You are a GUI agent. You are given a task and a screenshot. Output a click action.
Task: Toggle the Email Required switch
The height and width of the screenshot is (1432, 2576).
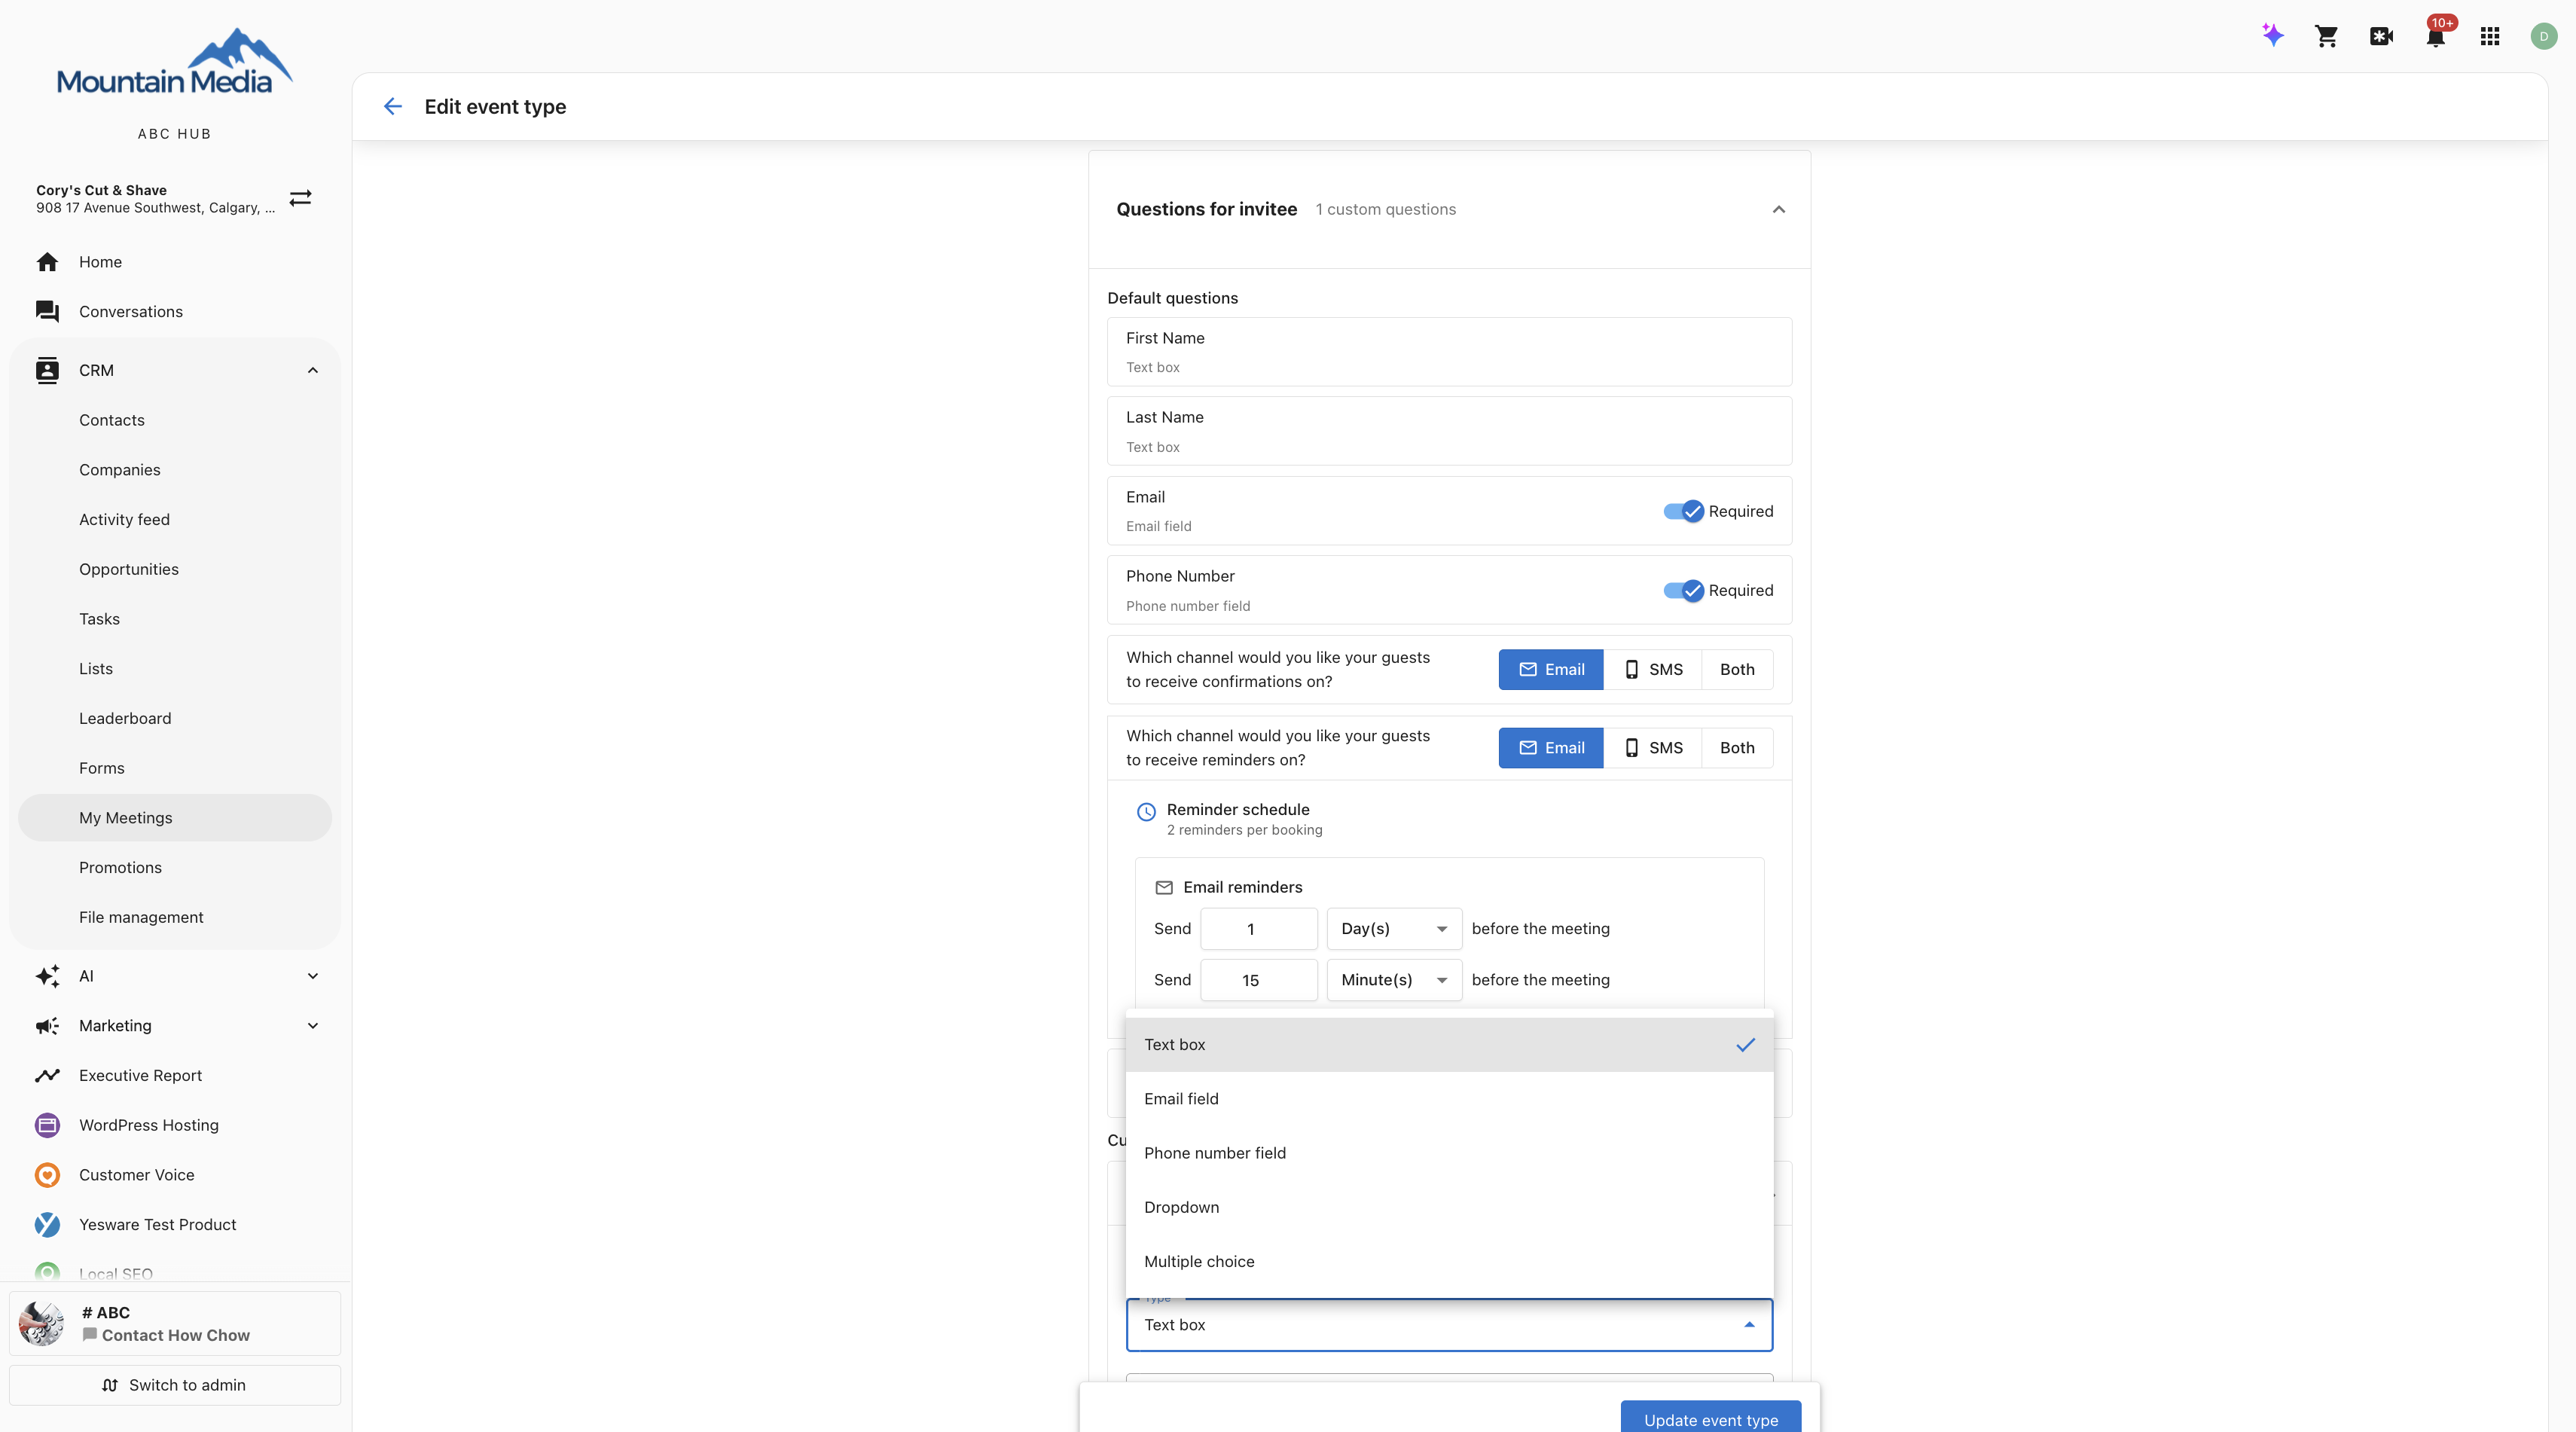pyautogui.click(x=1683, y=511)
